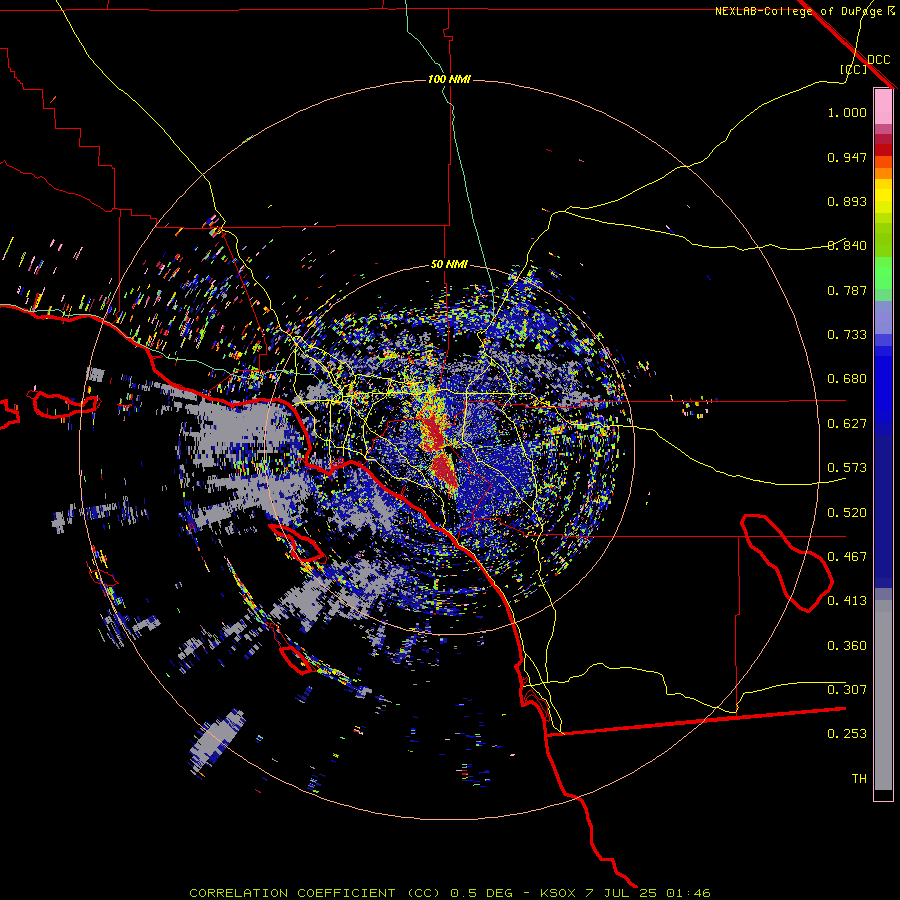The height and width of the screenshot is (900, 900).
Task: Click the 1.000 scale value
Action: pyautogui.click(x=847, y=112)
